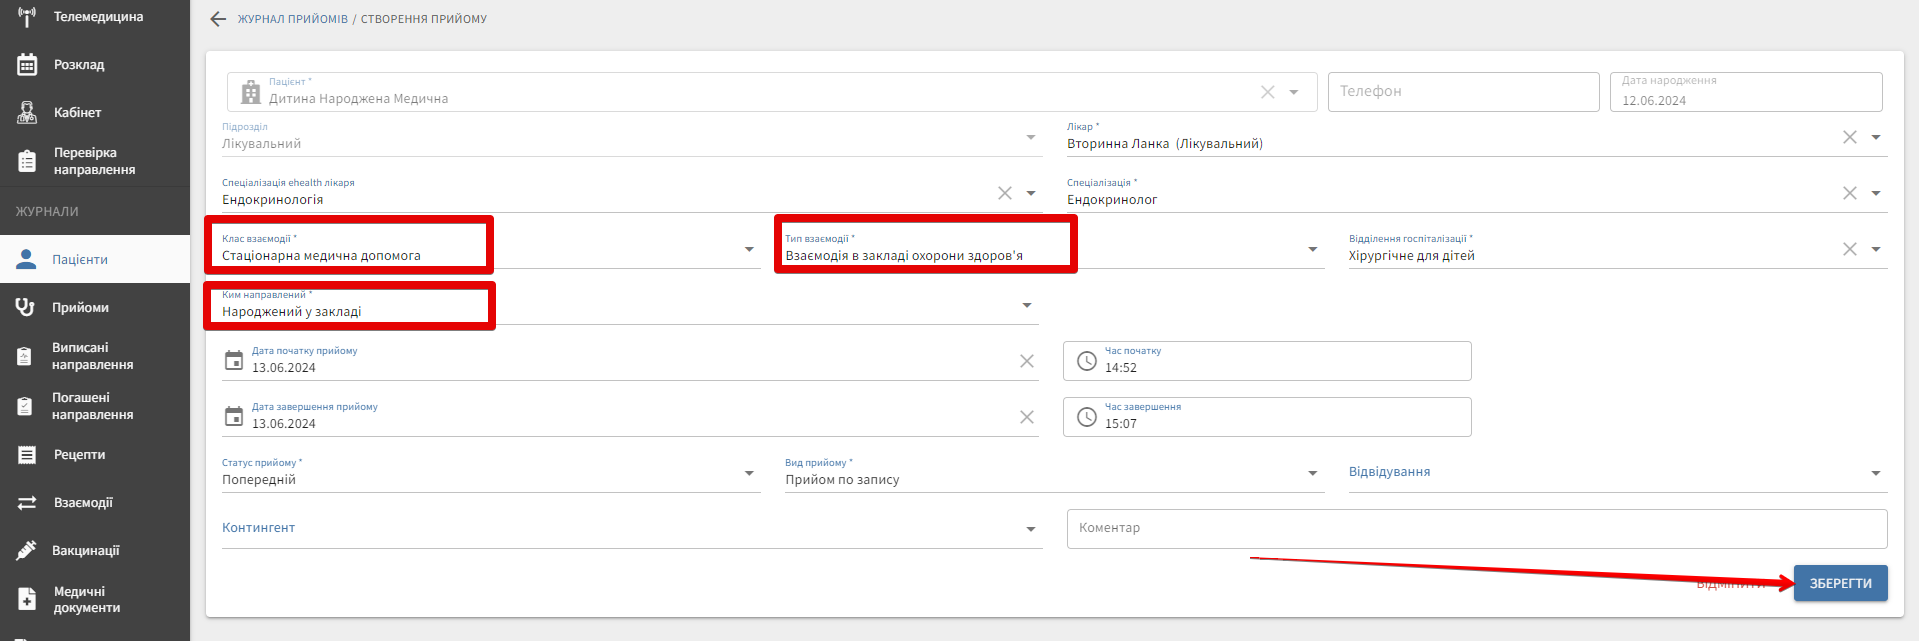
Task: Clear the Лікар field selection
Action: [x=1850, y=137]
